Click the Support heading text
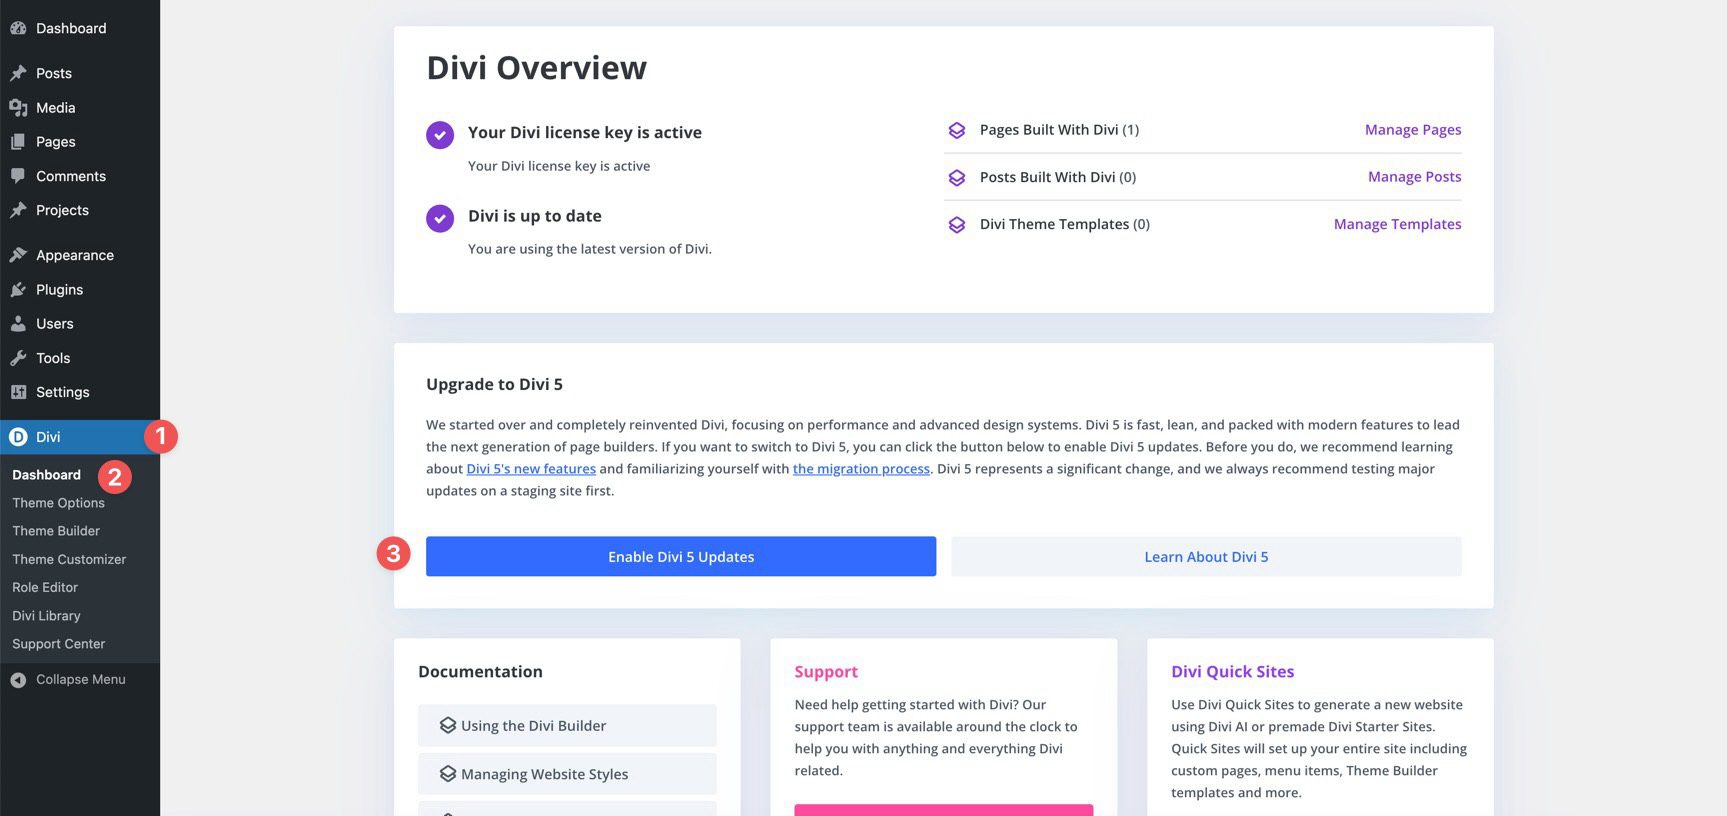 [826, 672]
